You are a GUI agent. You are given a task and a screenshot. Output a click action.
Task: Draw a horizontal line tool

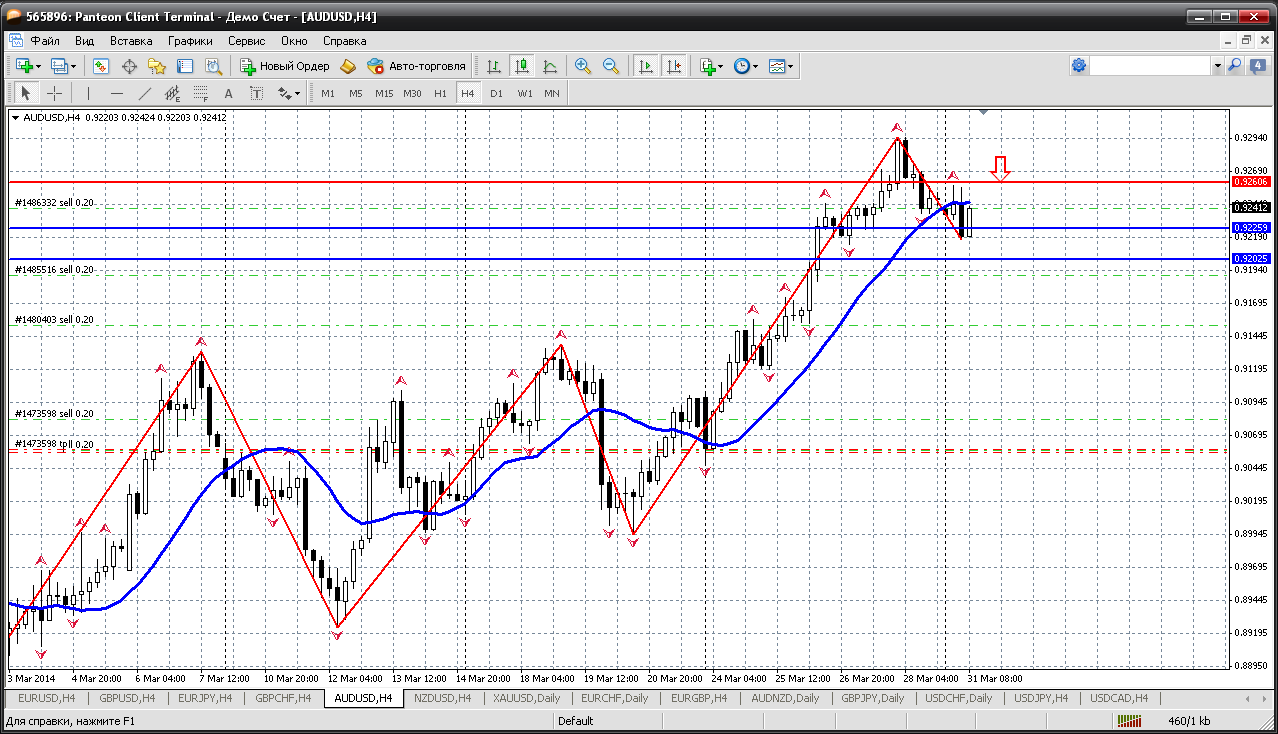click(117, 93)
